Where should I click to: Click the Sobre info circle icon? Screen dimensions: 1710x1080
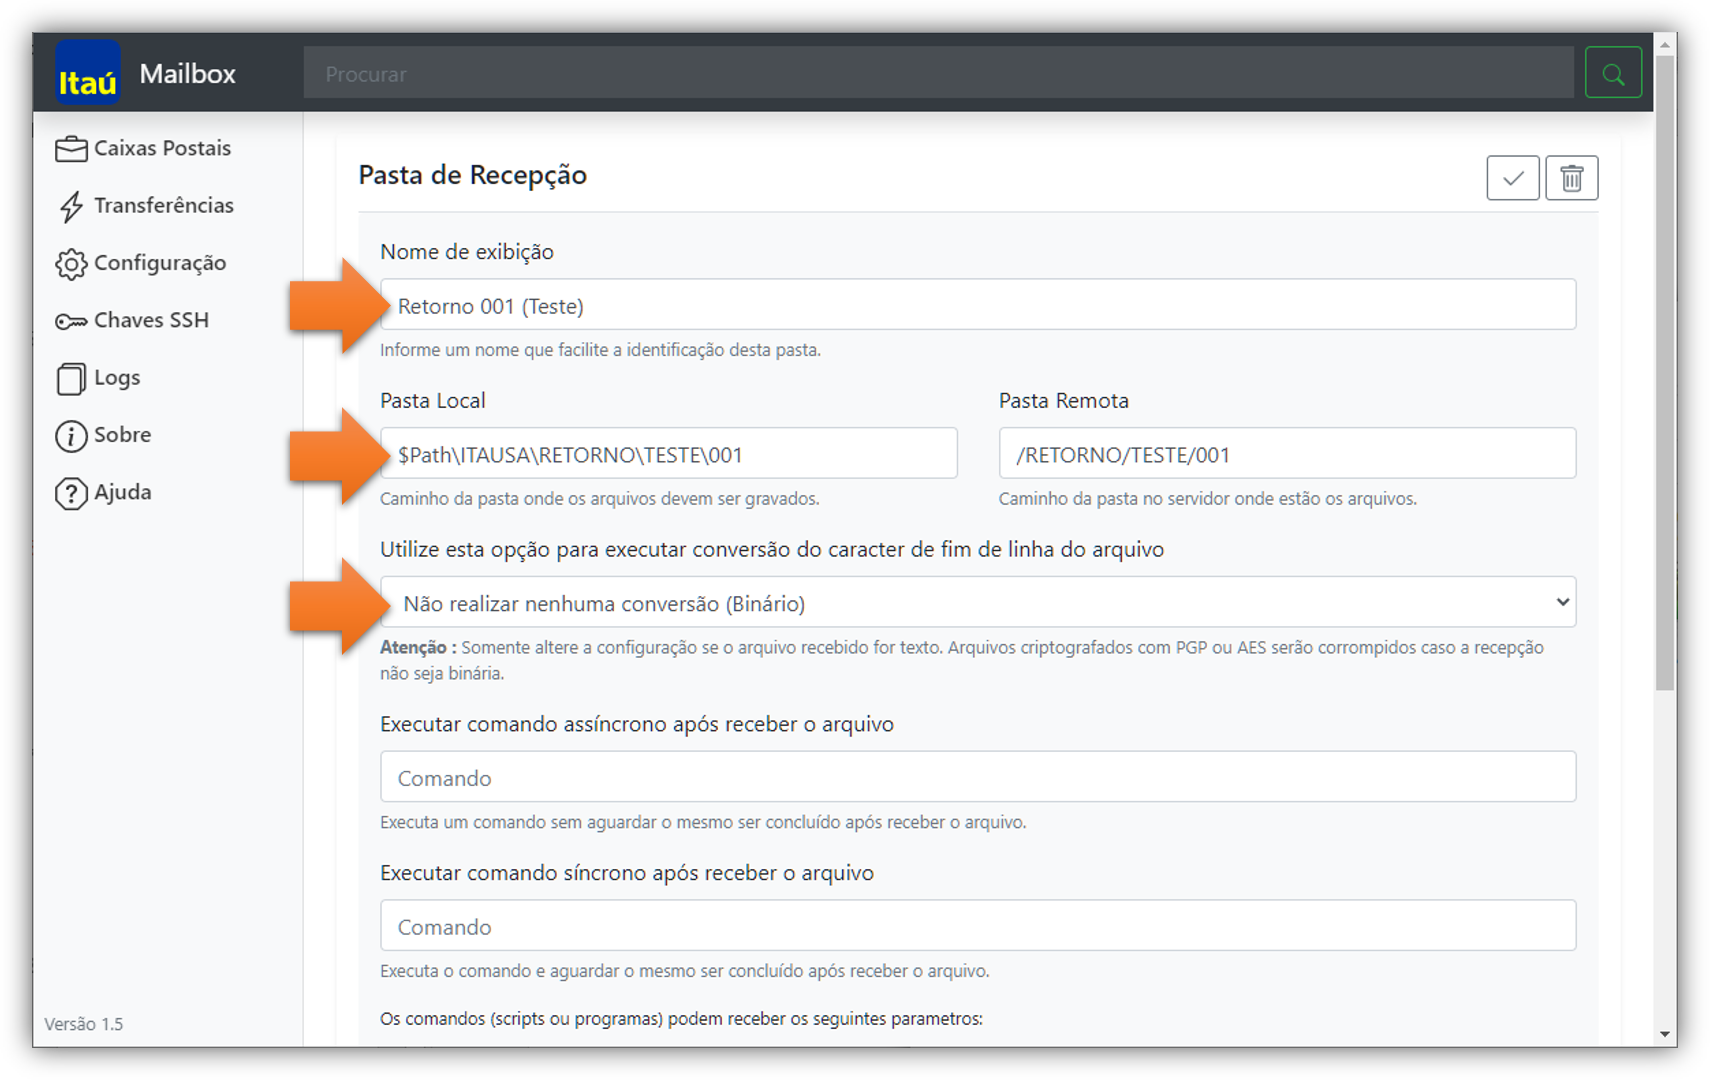(x=71, y=436)
